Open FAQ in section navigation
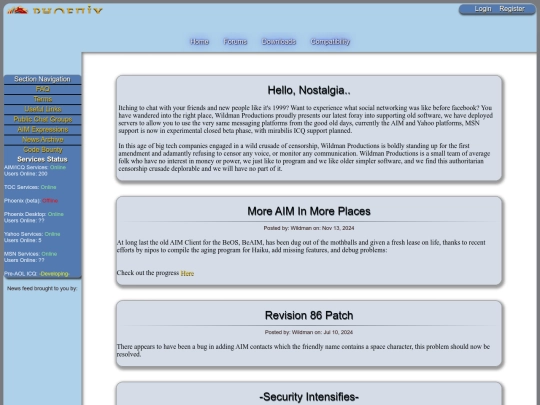Viewport: 540px width, 405px height. pyautogui.click(x=43, y=89)
